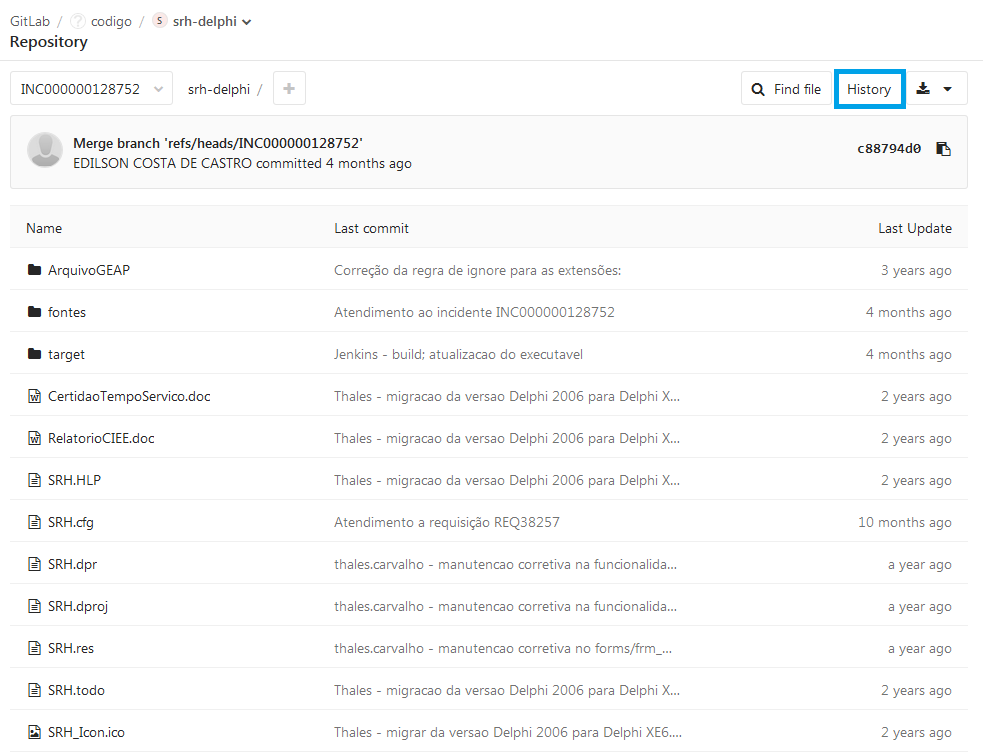Click the fontes folder icon
The image size is (983, 753).
point(35,312)
